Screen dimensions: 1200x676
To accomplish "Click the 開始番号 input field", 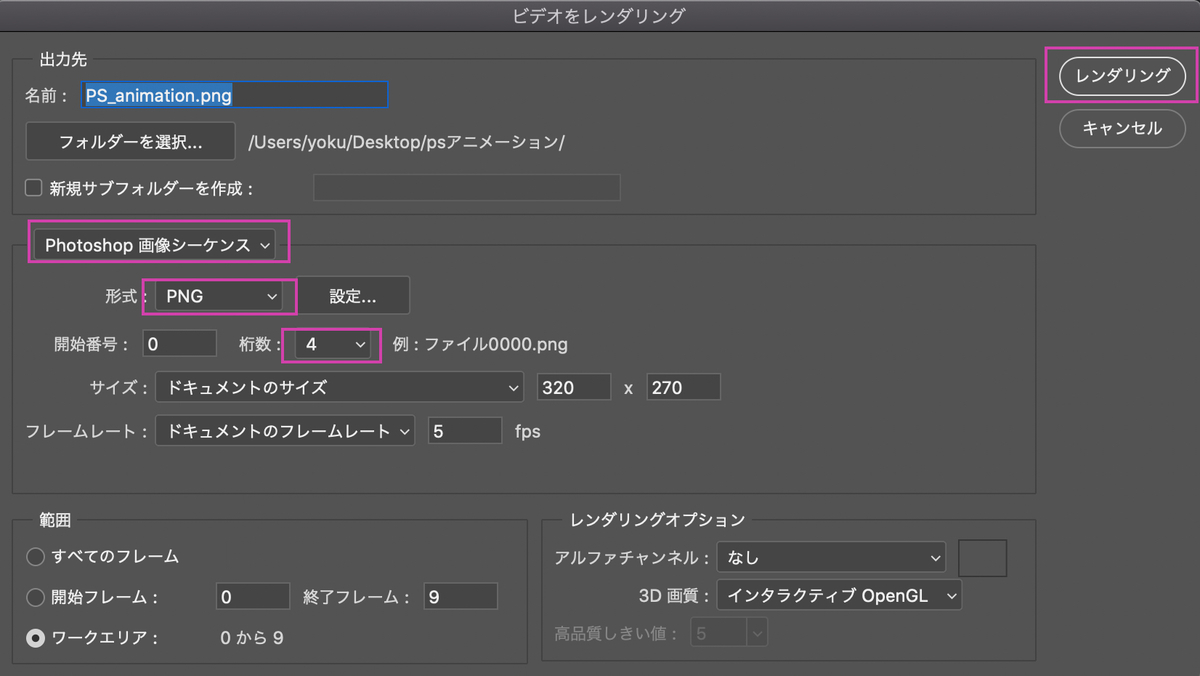I will click(179, 343).
